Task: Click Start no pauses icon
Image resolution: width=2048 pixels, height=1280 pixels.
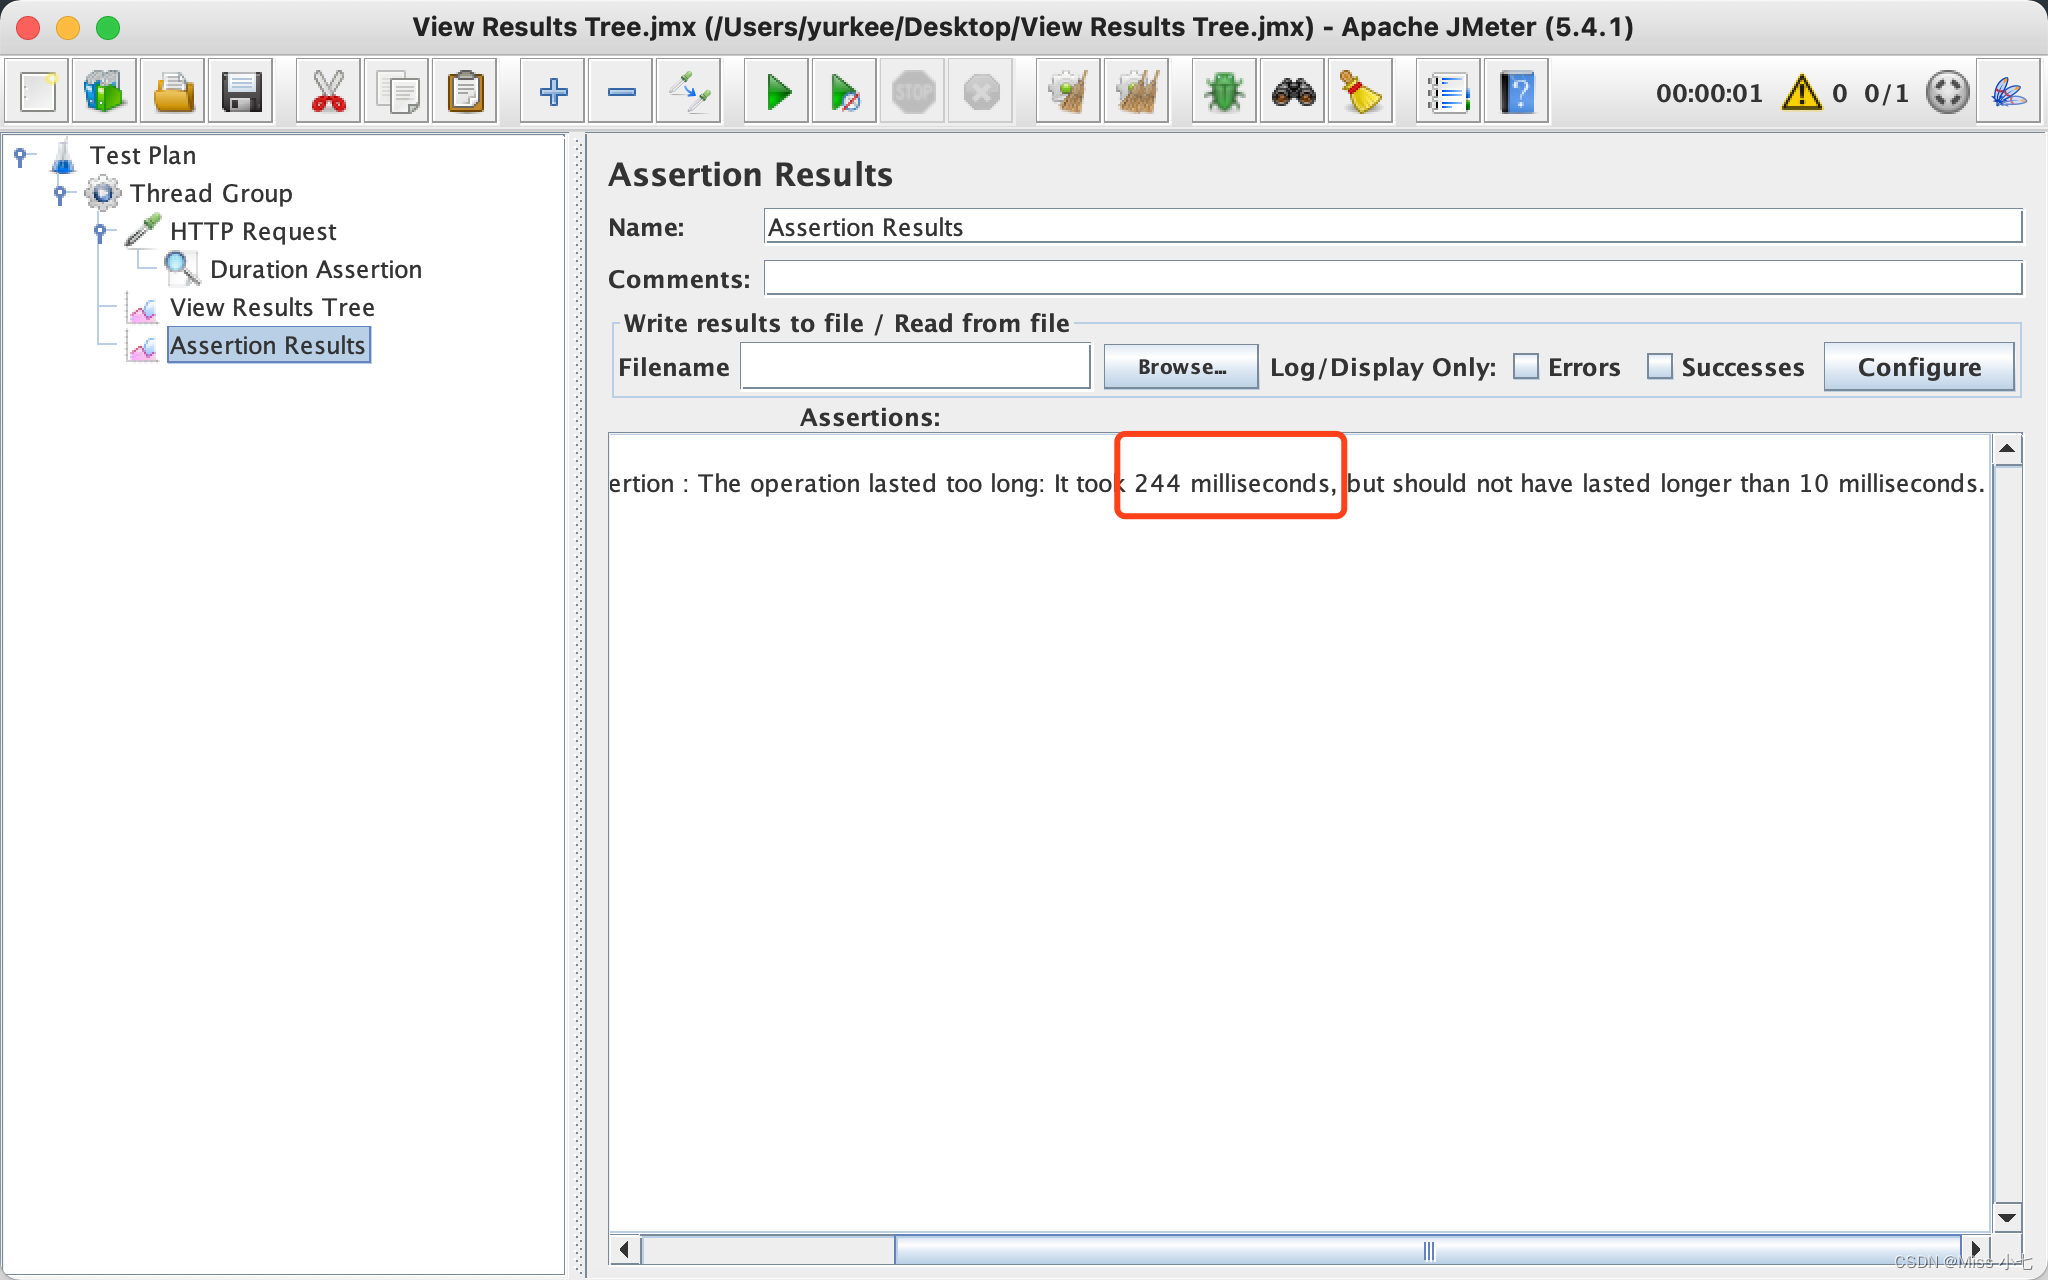Action: 845,93
